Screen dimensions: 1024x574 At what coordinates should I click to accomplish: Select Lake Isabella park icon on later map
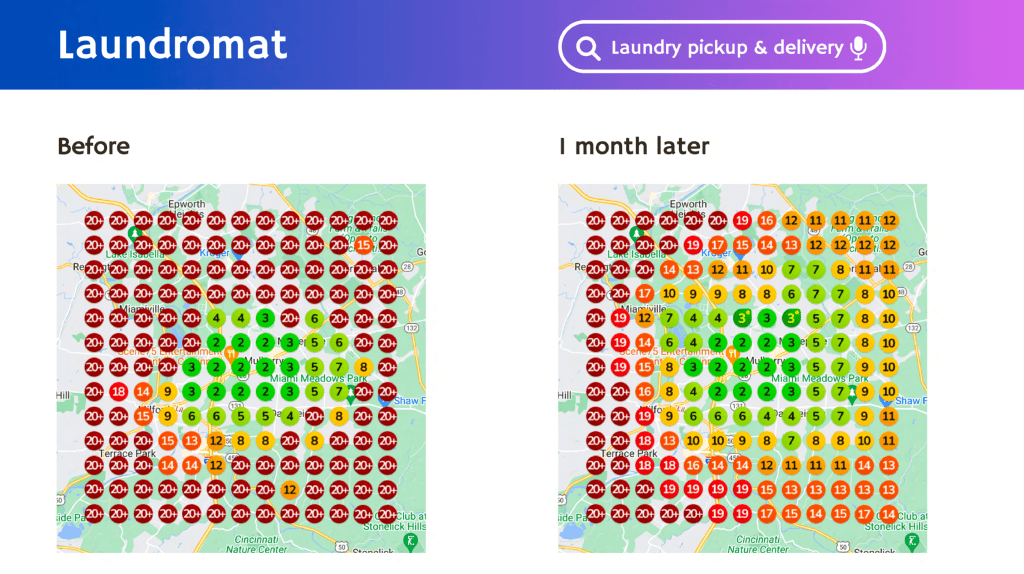tap(635, 233)
